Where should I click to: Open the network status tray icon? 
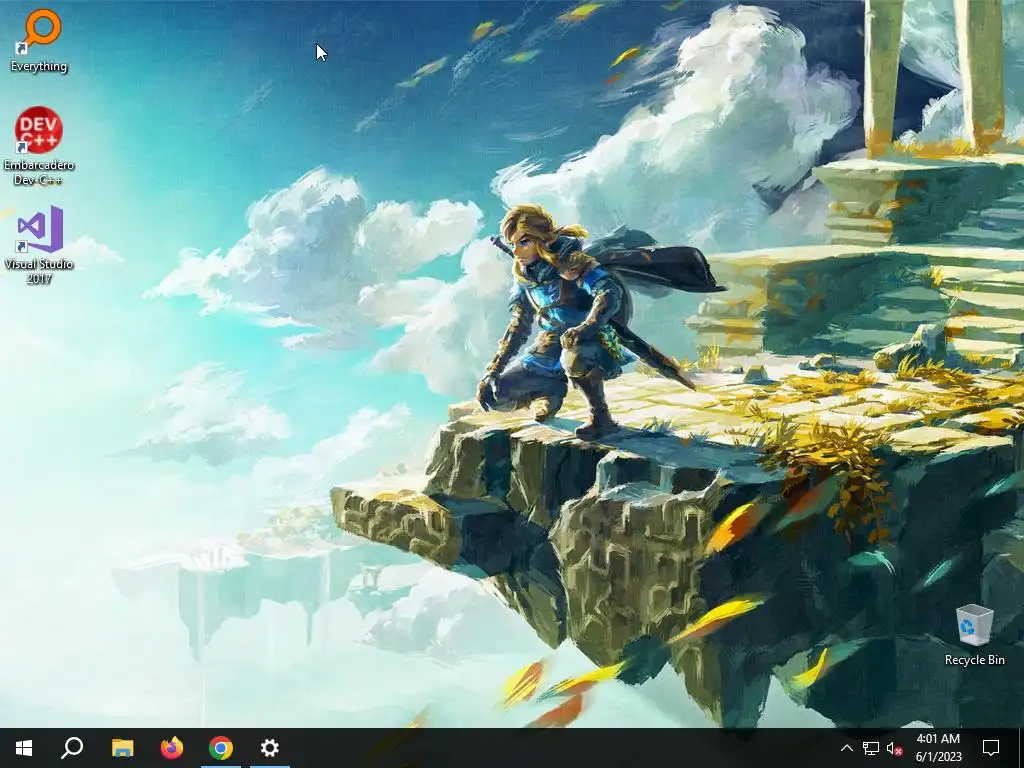click(x=871, y=748)
